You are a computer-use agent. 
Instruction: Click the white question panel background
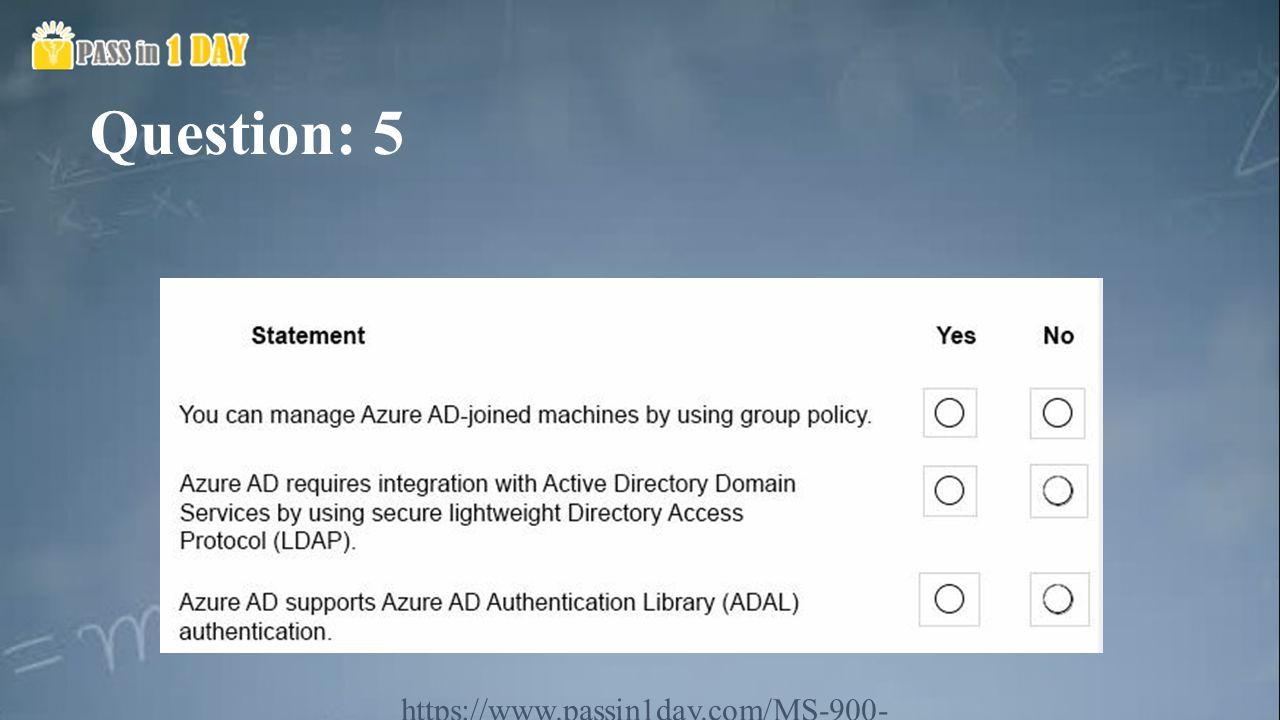point(631,465)
